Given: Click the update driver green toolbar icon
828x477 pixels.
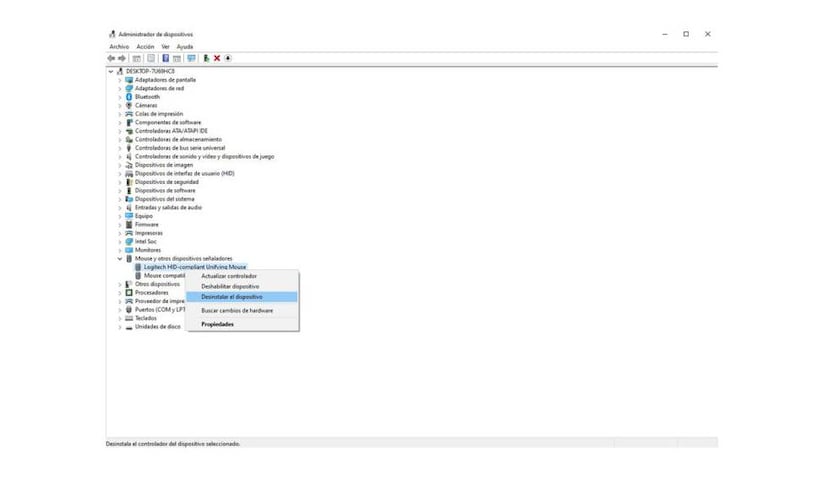Looking at the screenshot, I should point(206,58).
